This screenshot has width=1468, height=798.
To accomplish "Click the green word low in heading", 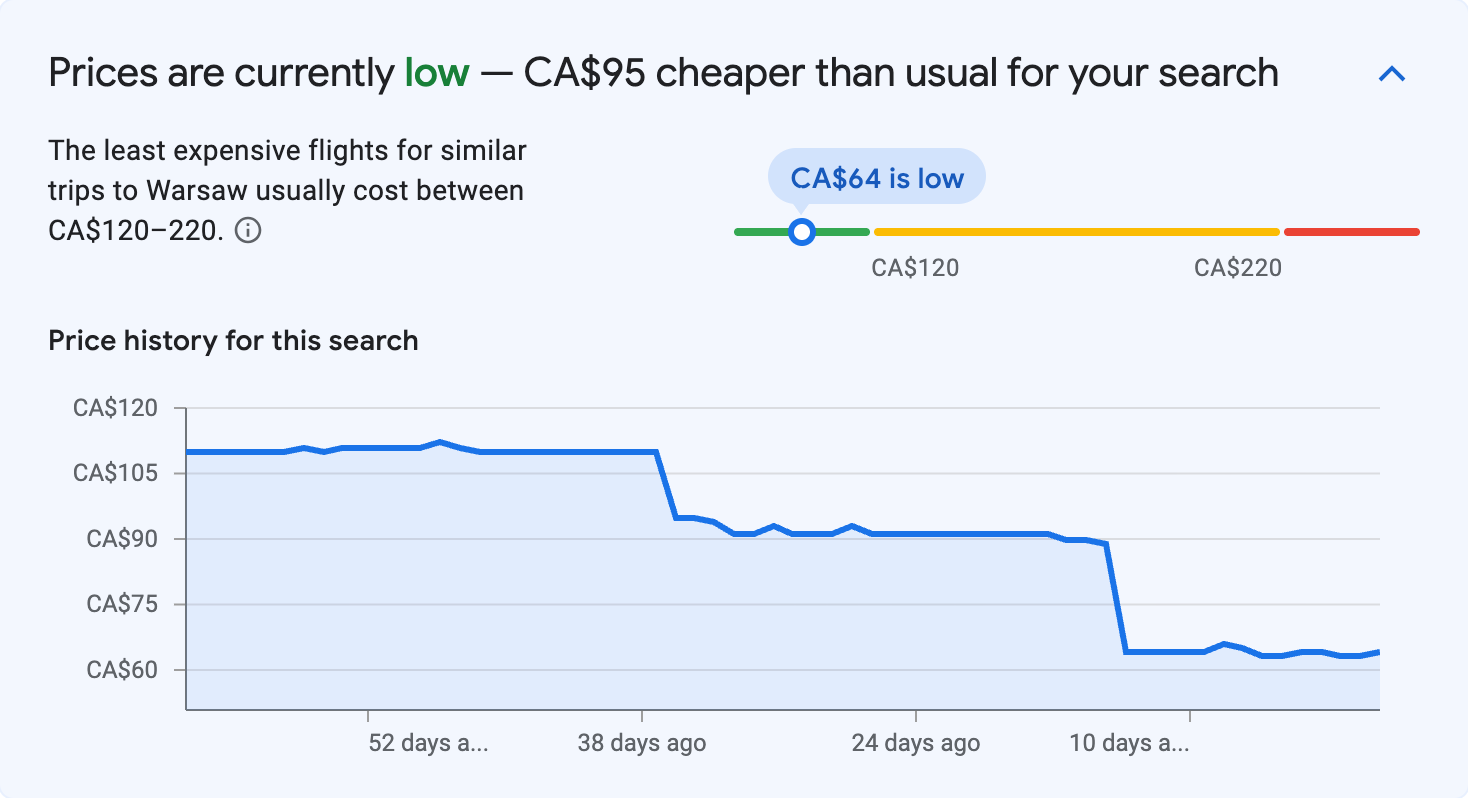I will [436, 72].
